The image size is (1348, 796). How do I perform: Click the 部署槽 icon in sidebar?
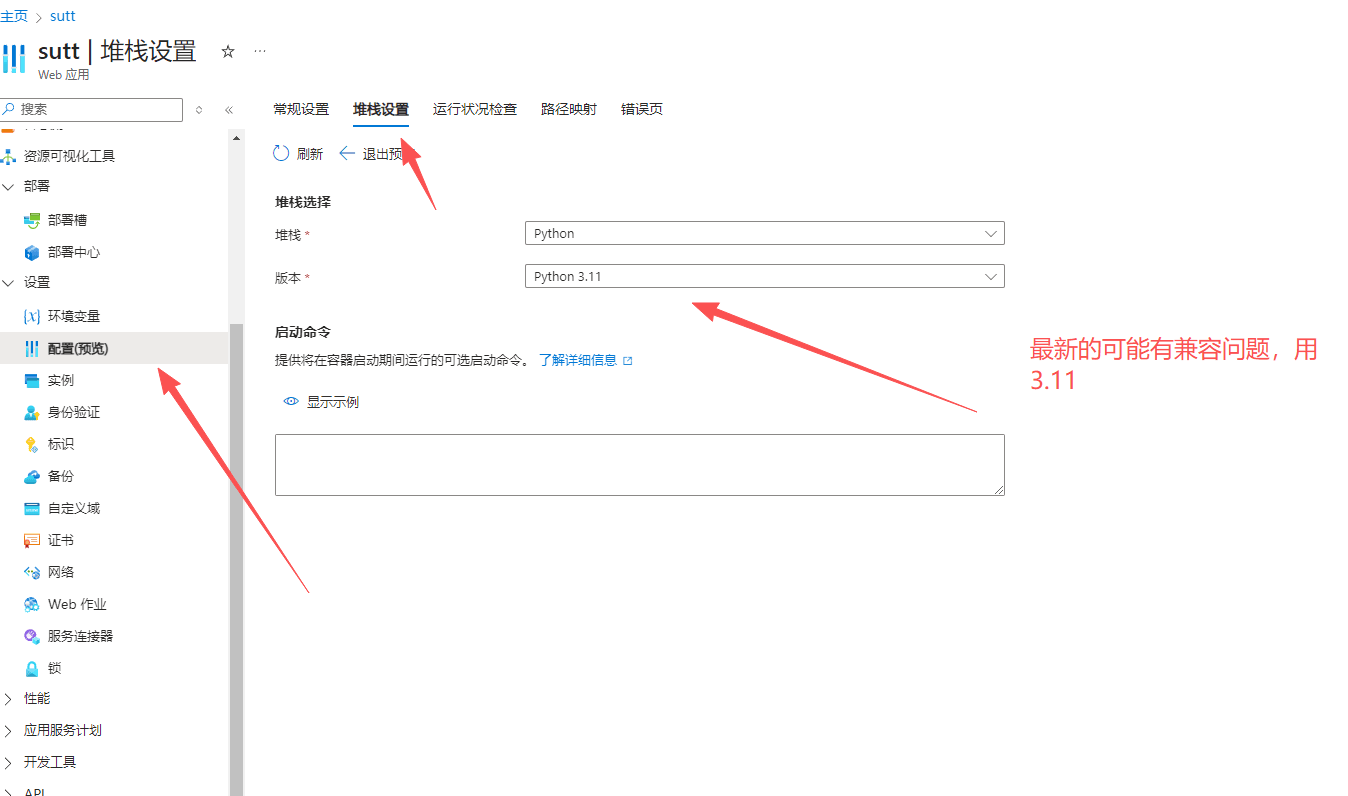tap(32, 220)
